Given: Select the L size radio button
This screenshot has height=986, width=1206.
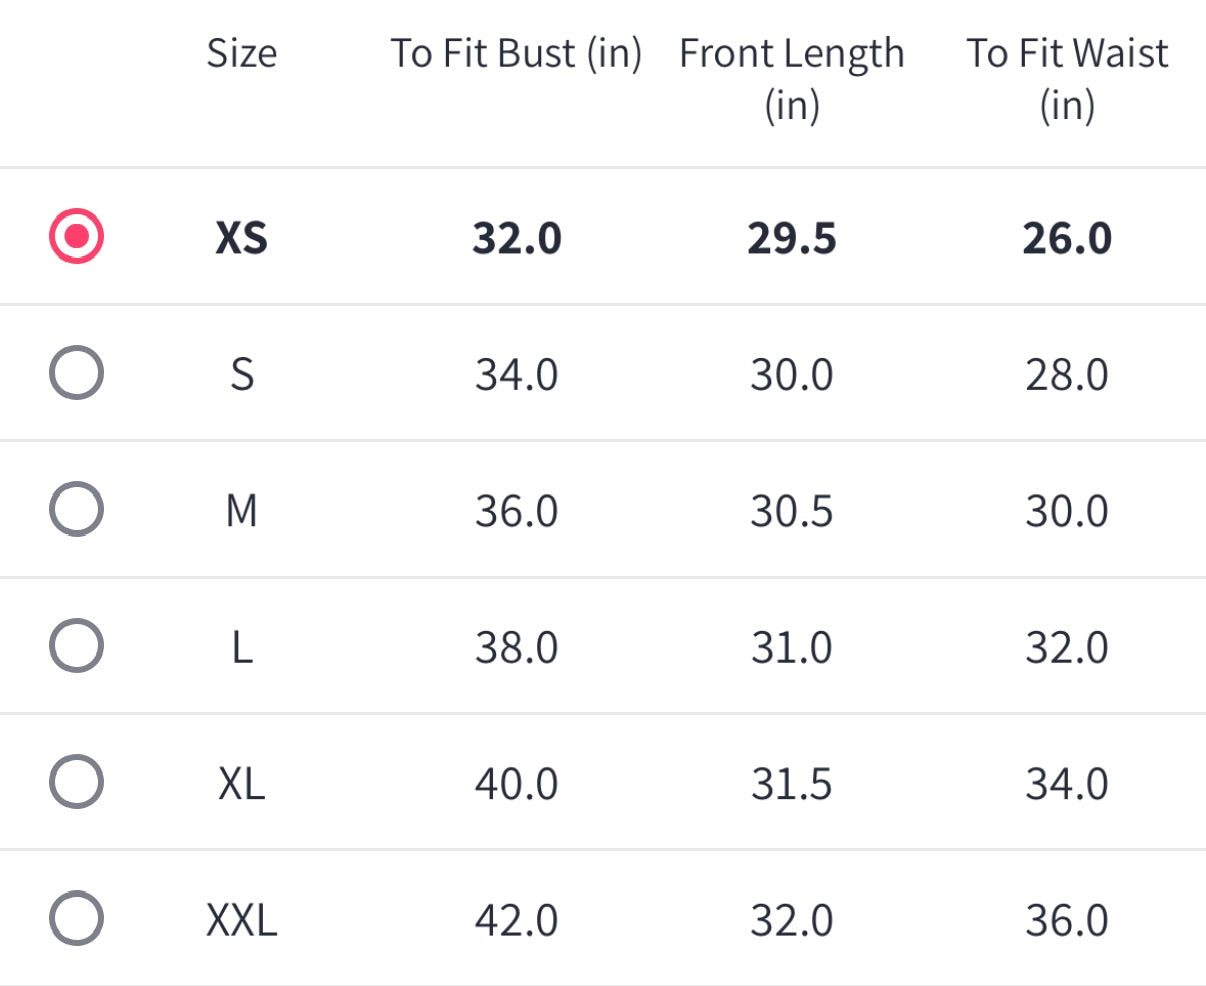Looking at the screenshot, I should coord(76,646).
